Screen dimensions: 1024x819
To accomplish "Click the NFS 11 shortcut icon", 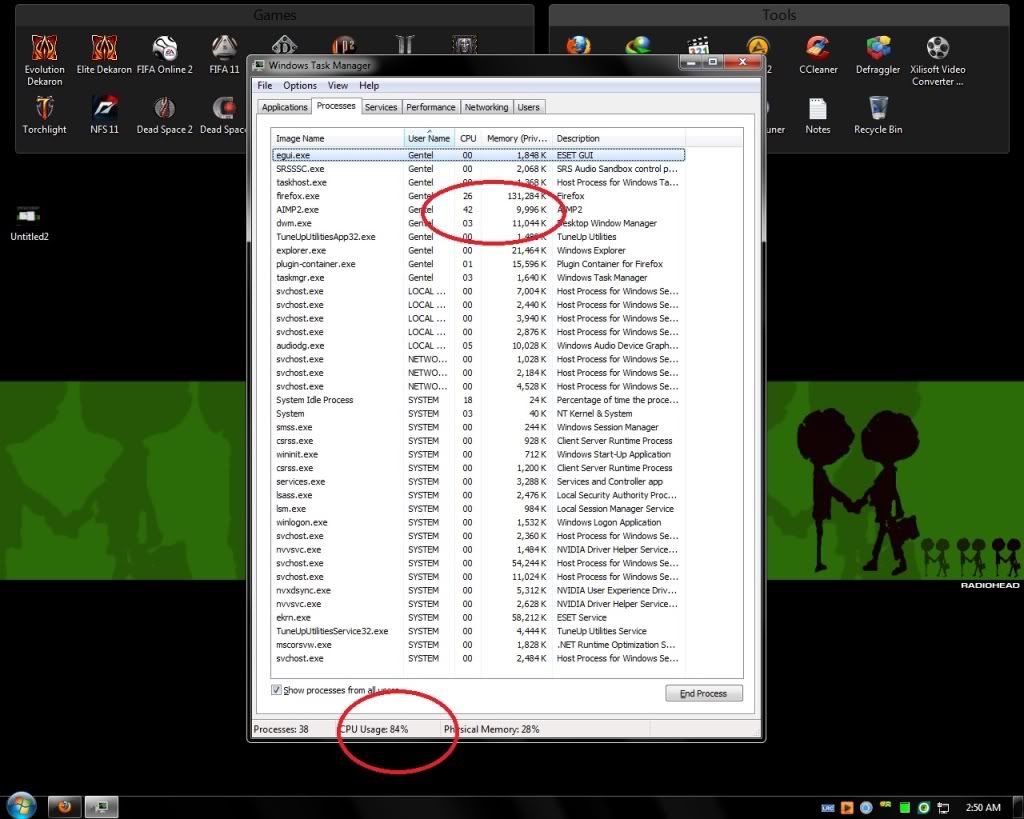I will click(104, 115).
